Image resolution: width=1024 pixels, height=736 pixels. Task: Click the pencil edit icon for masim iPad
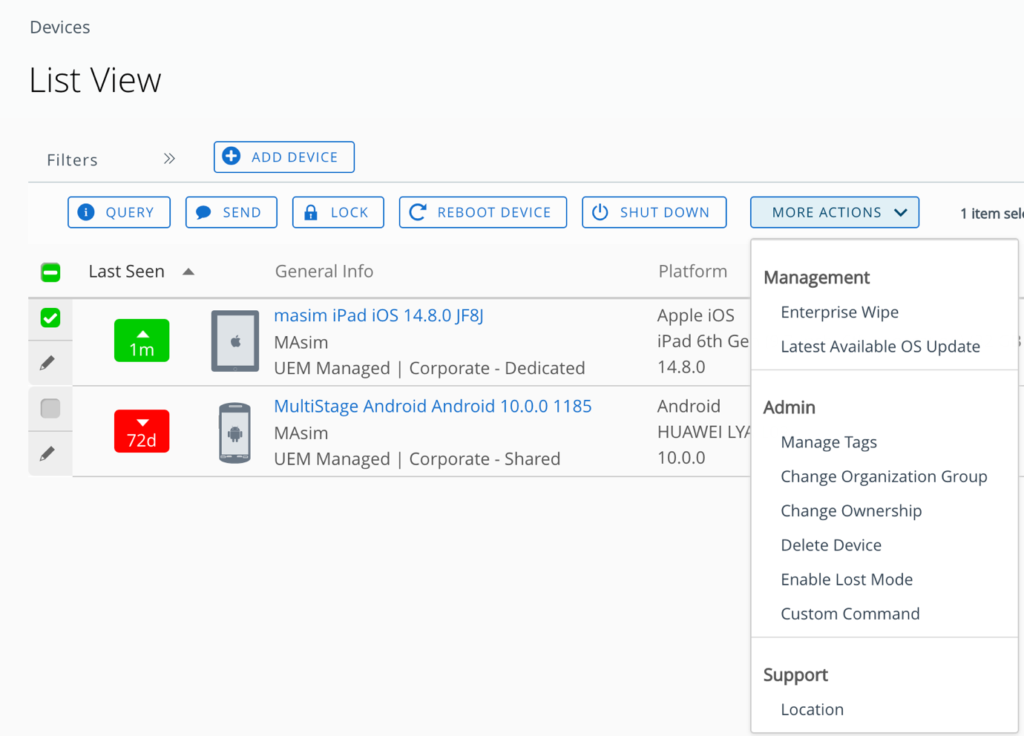pyautogui.click(x=47, y=363)
